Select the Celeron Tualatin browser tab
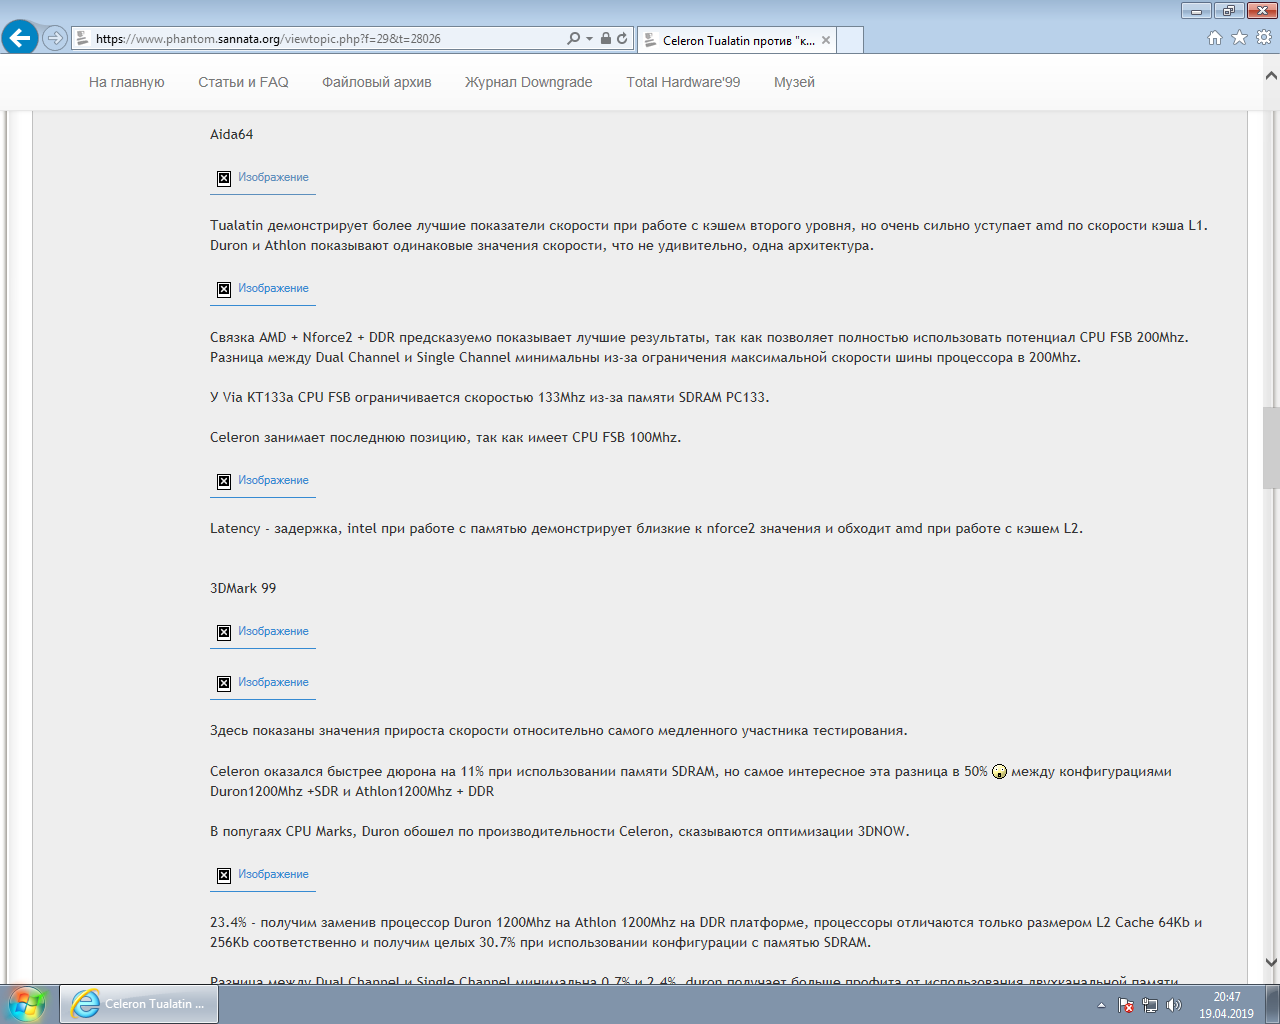Viewport: 1280px width, 1024px height. 736,41
